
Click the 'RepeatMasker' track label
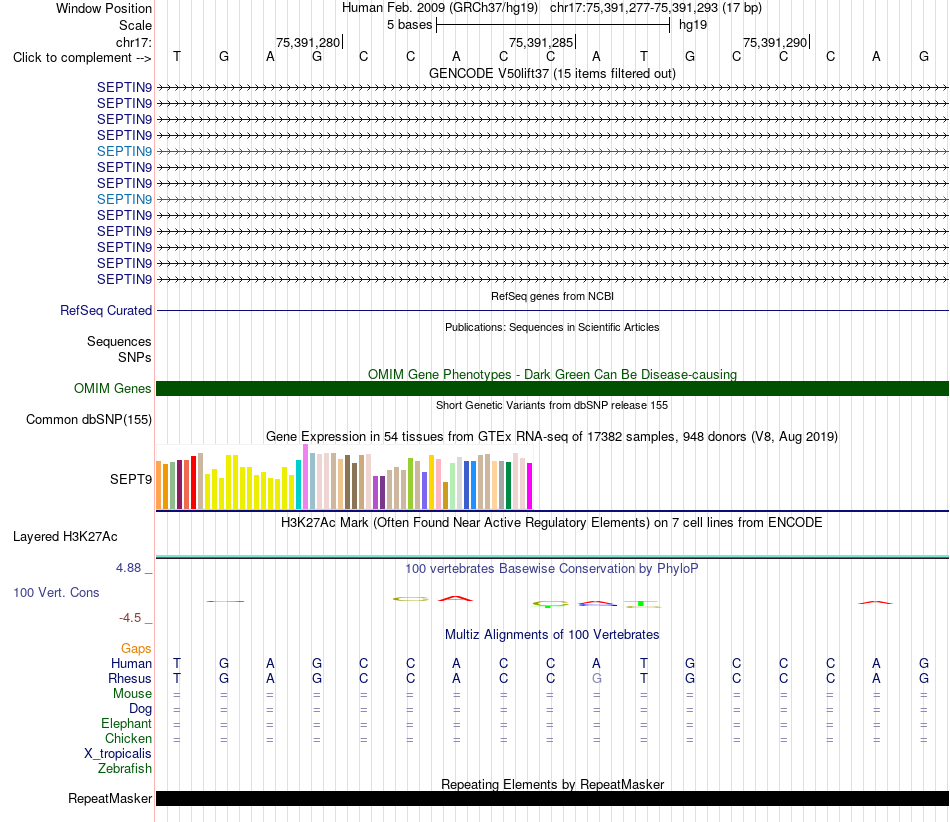pyautogui.click(x=110, y=798)
